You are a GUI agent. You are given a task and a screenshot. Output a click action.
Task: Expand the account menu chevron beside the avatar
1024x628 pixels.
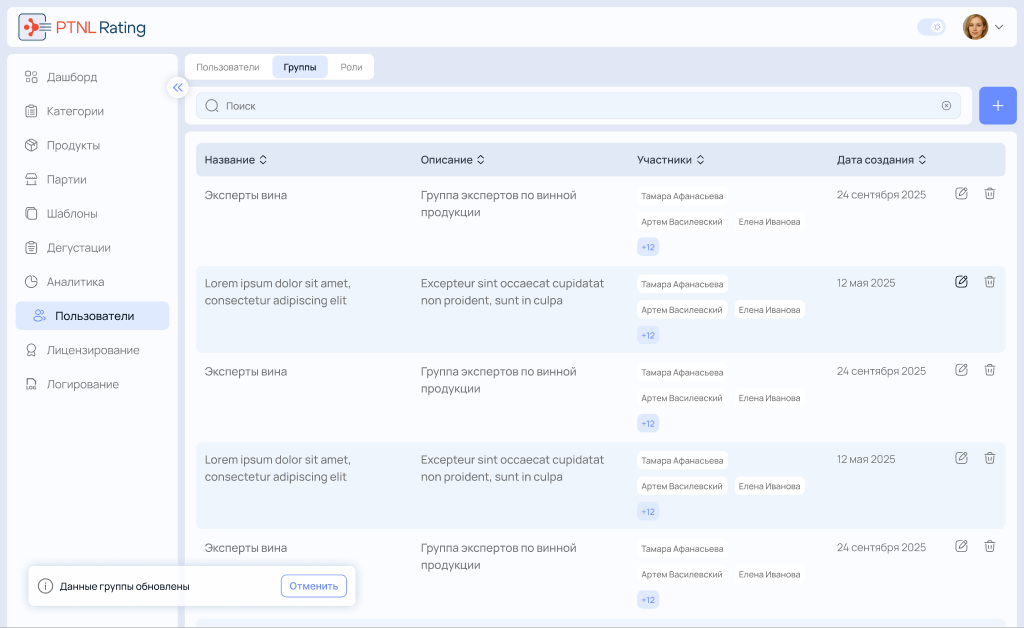[999, 27]
